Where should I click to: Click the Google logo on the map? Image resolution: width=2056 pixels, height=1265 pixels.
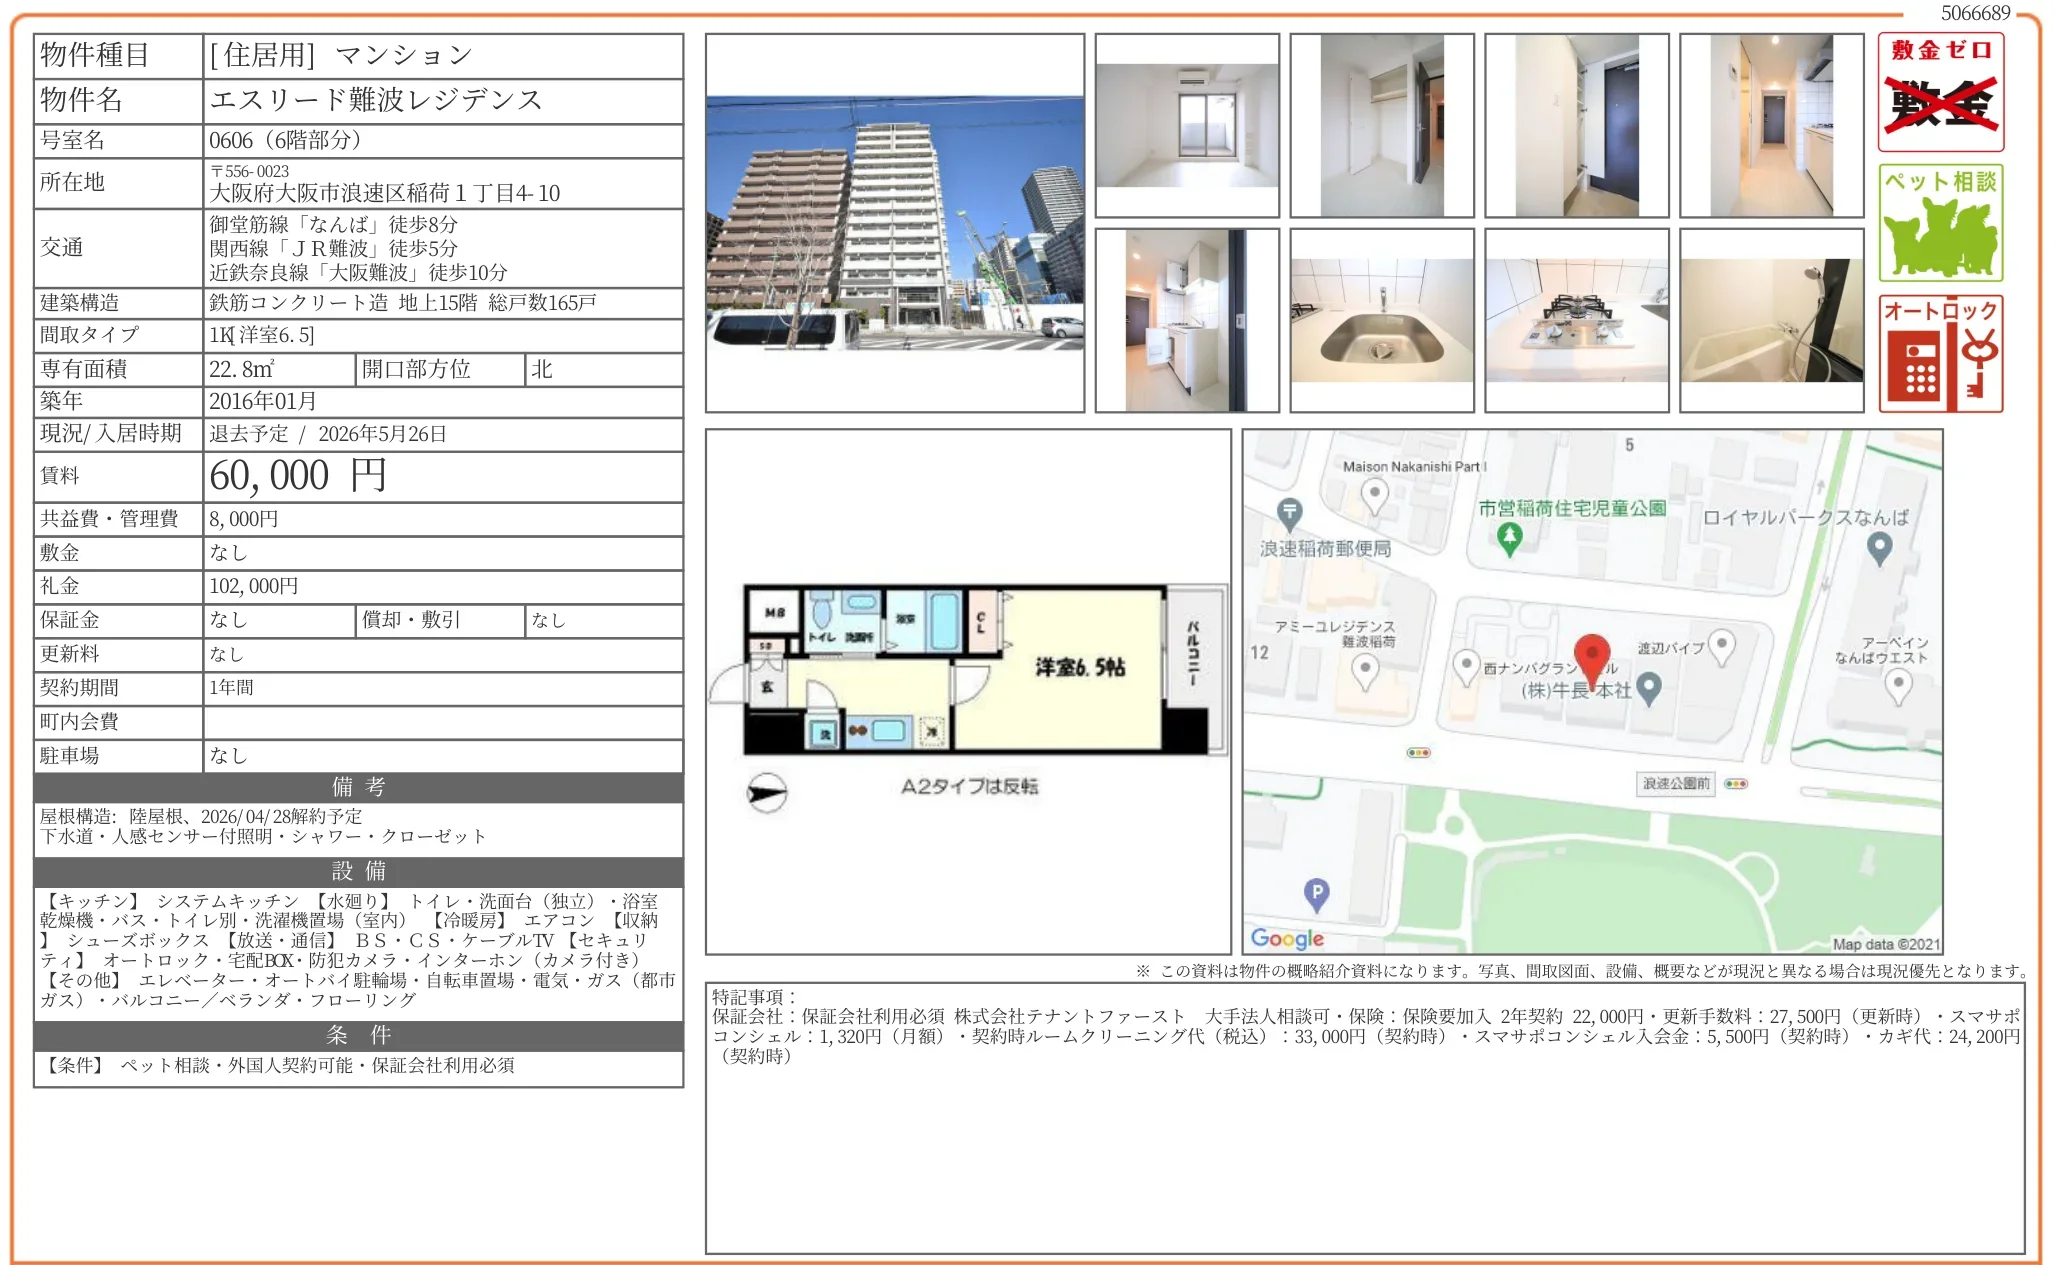tap(1287, 938)
